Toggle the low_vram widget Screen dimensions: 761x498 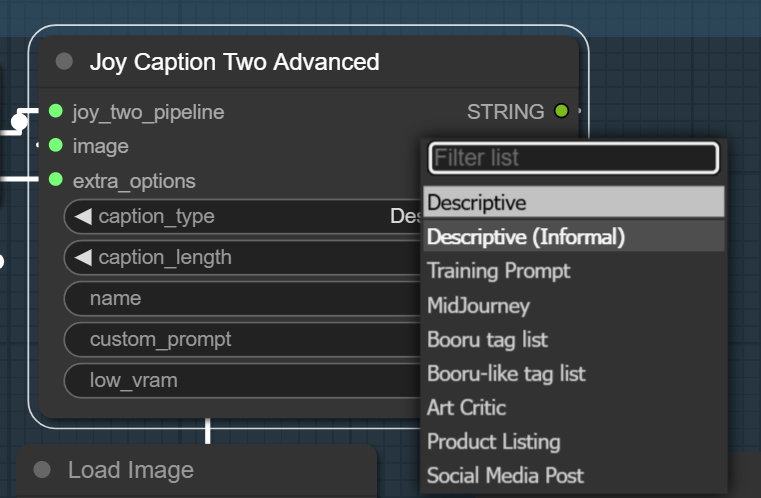click(x=243, y=381)
